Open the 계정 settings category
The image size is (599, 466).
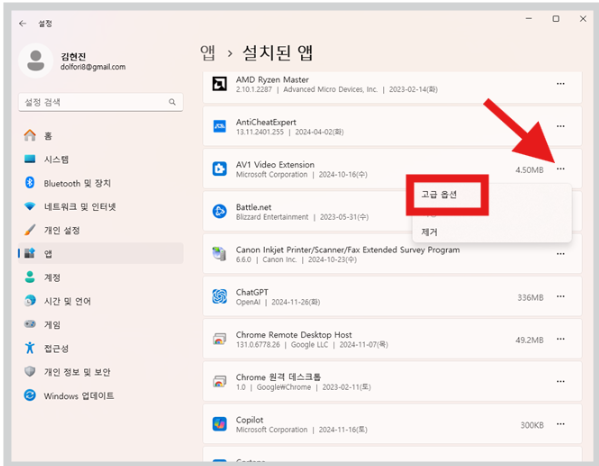[x=100, y=277]
